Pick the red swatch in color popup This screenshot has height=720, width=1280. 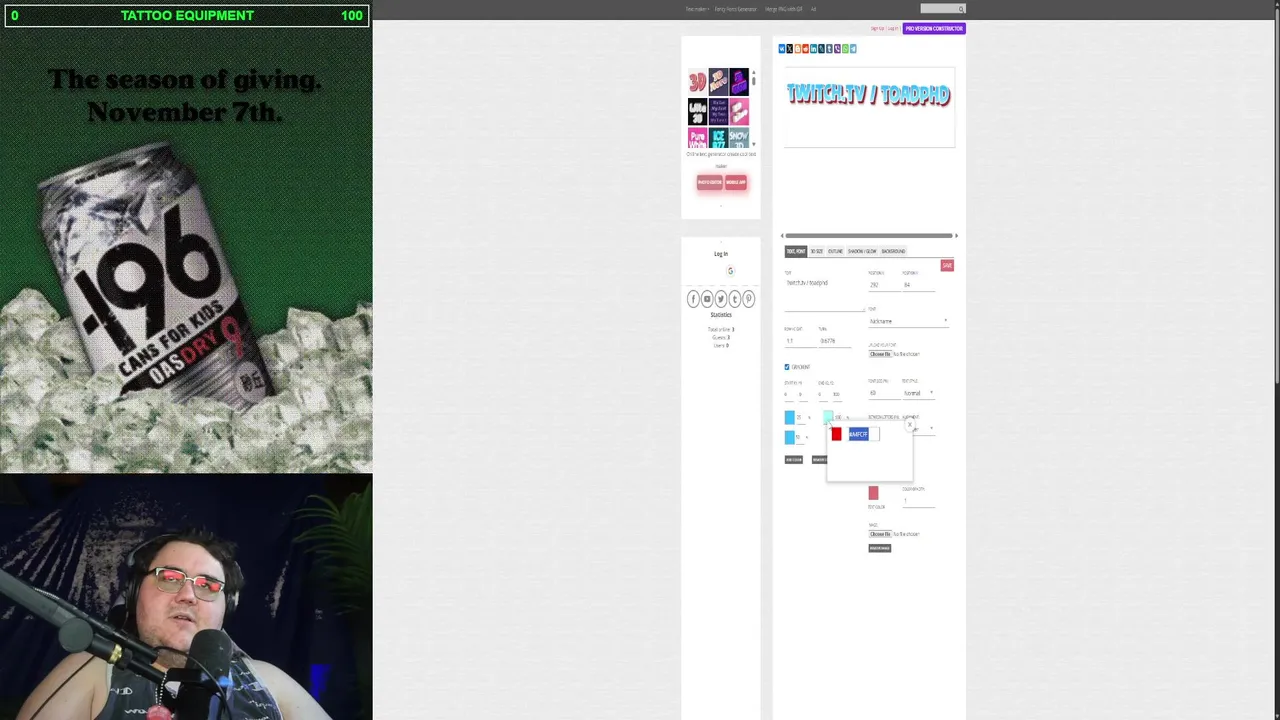point(836,434)
